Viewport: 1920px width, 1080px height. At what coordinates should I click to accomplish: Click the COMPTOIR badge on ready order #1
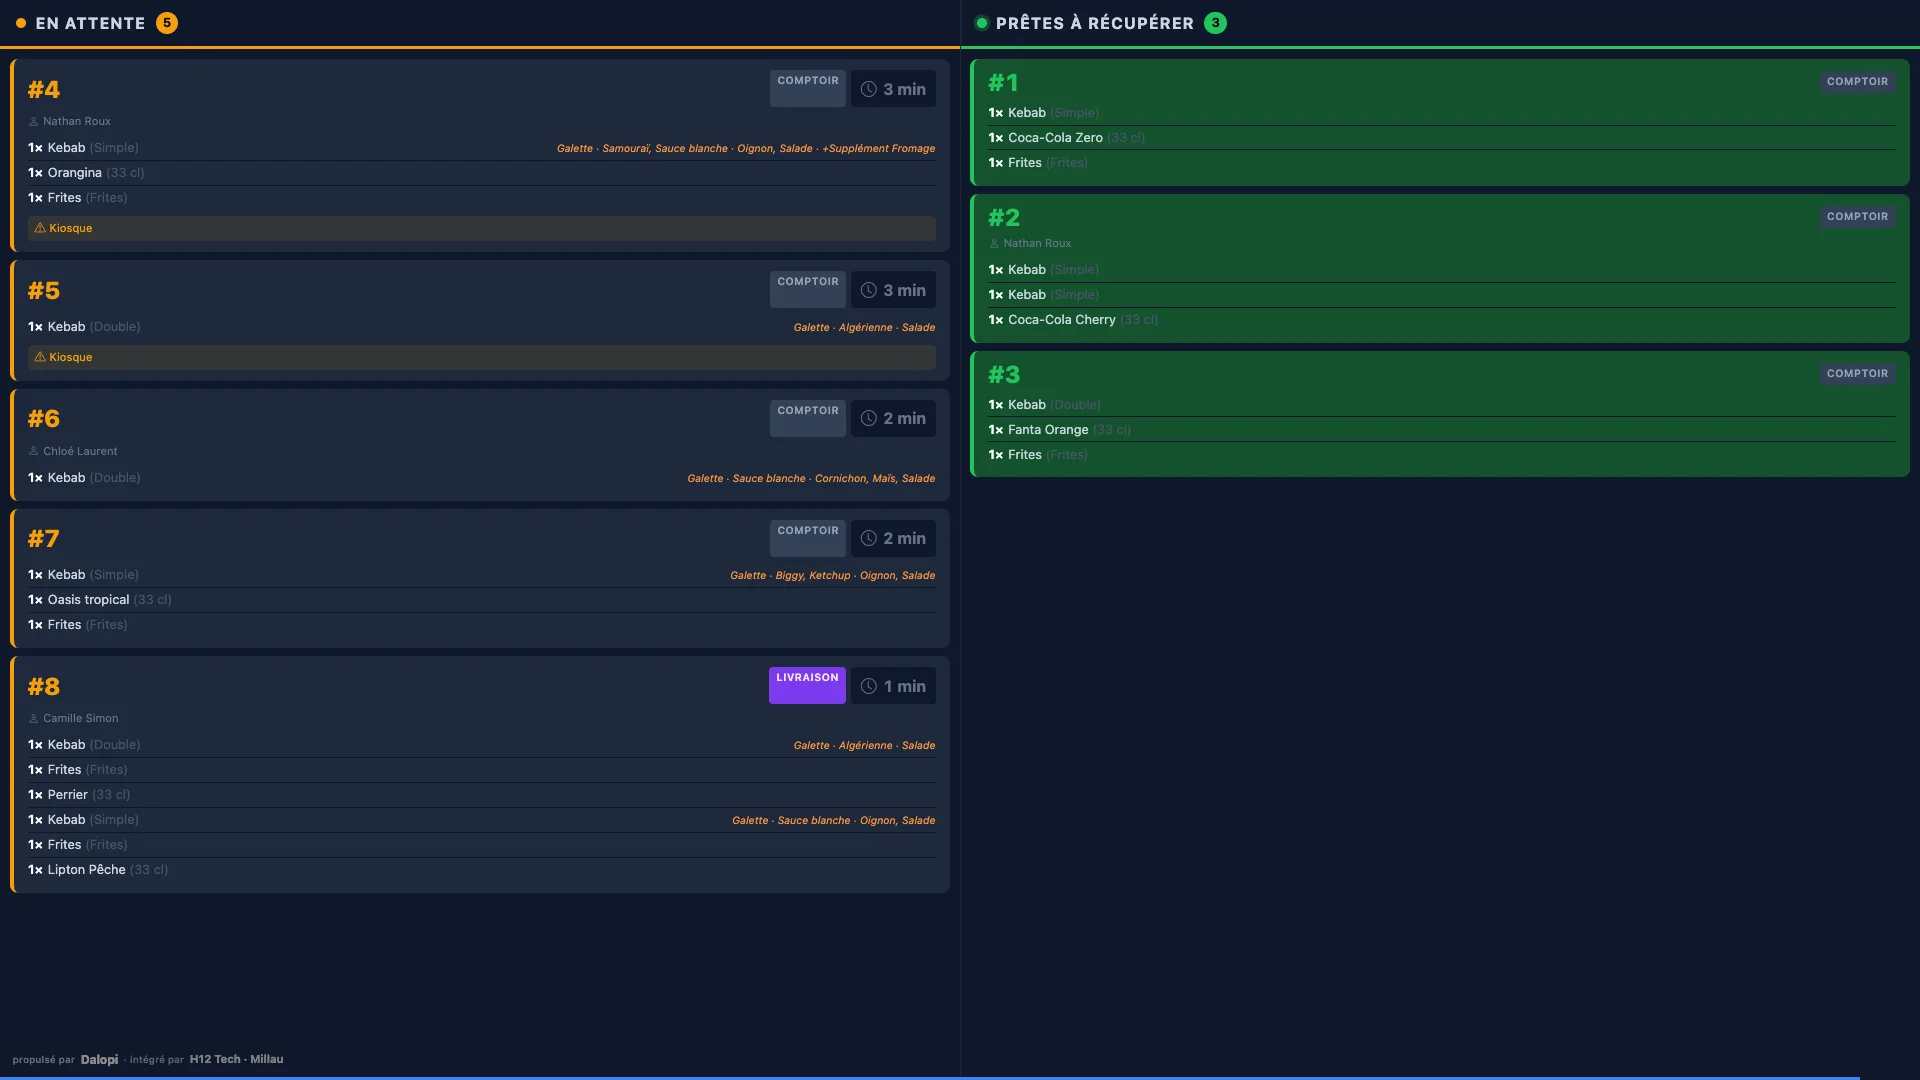tap(1857, 82)
